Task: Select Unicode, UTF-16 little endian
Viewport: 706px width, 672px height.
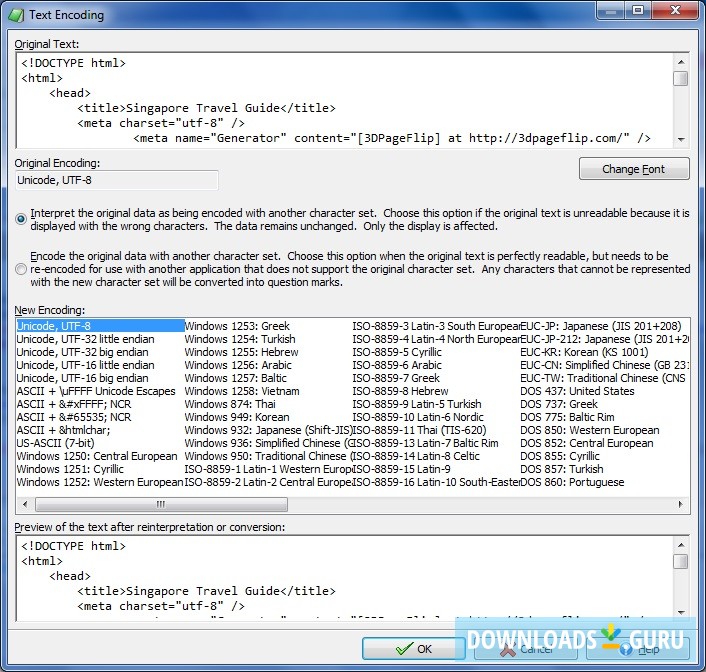Action: (x=86, y=365)
